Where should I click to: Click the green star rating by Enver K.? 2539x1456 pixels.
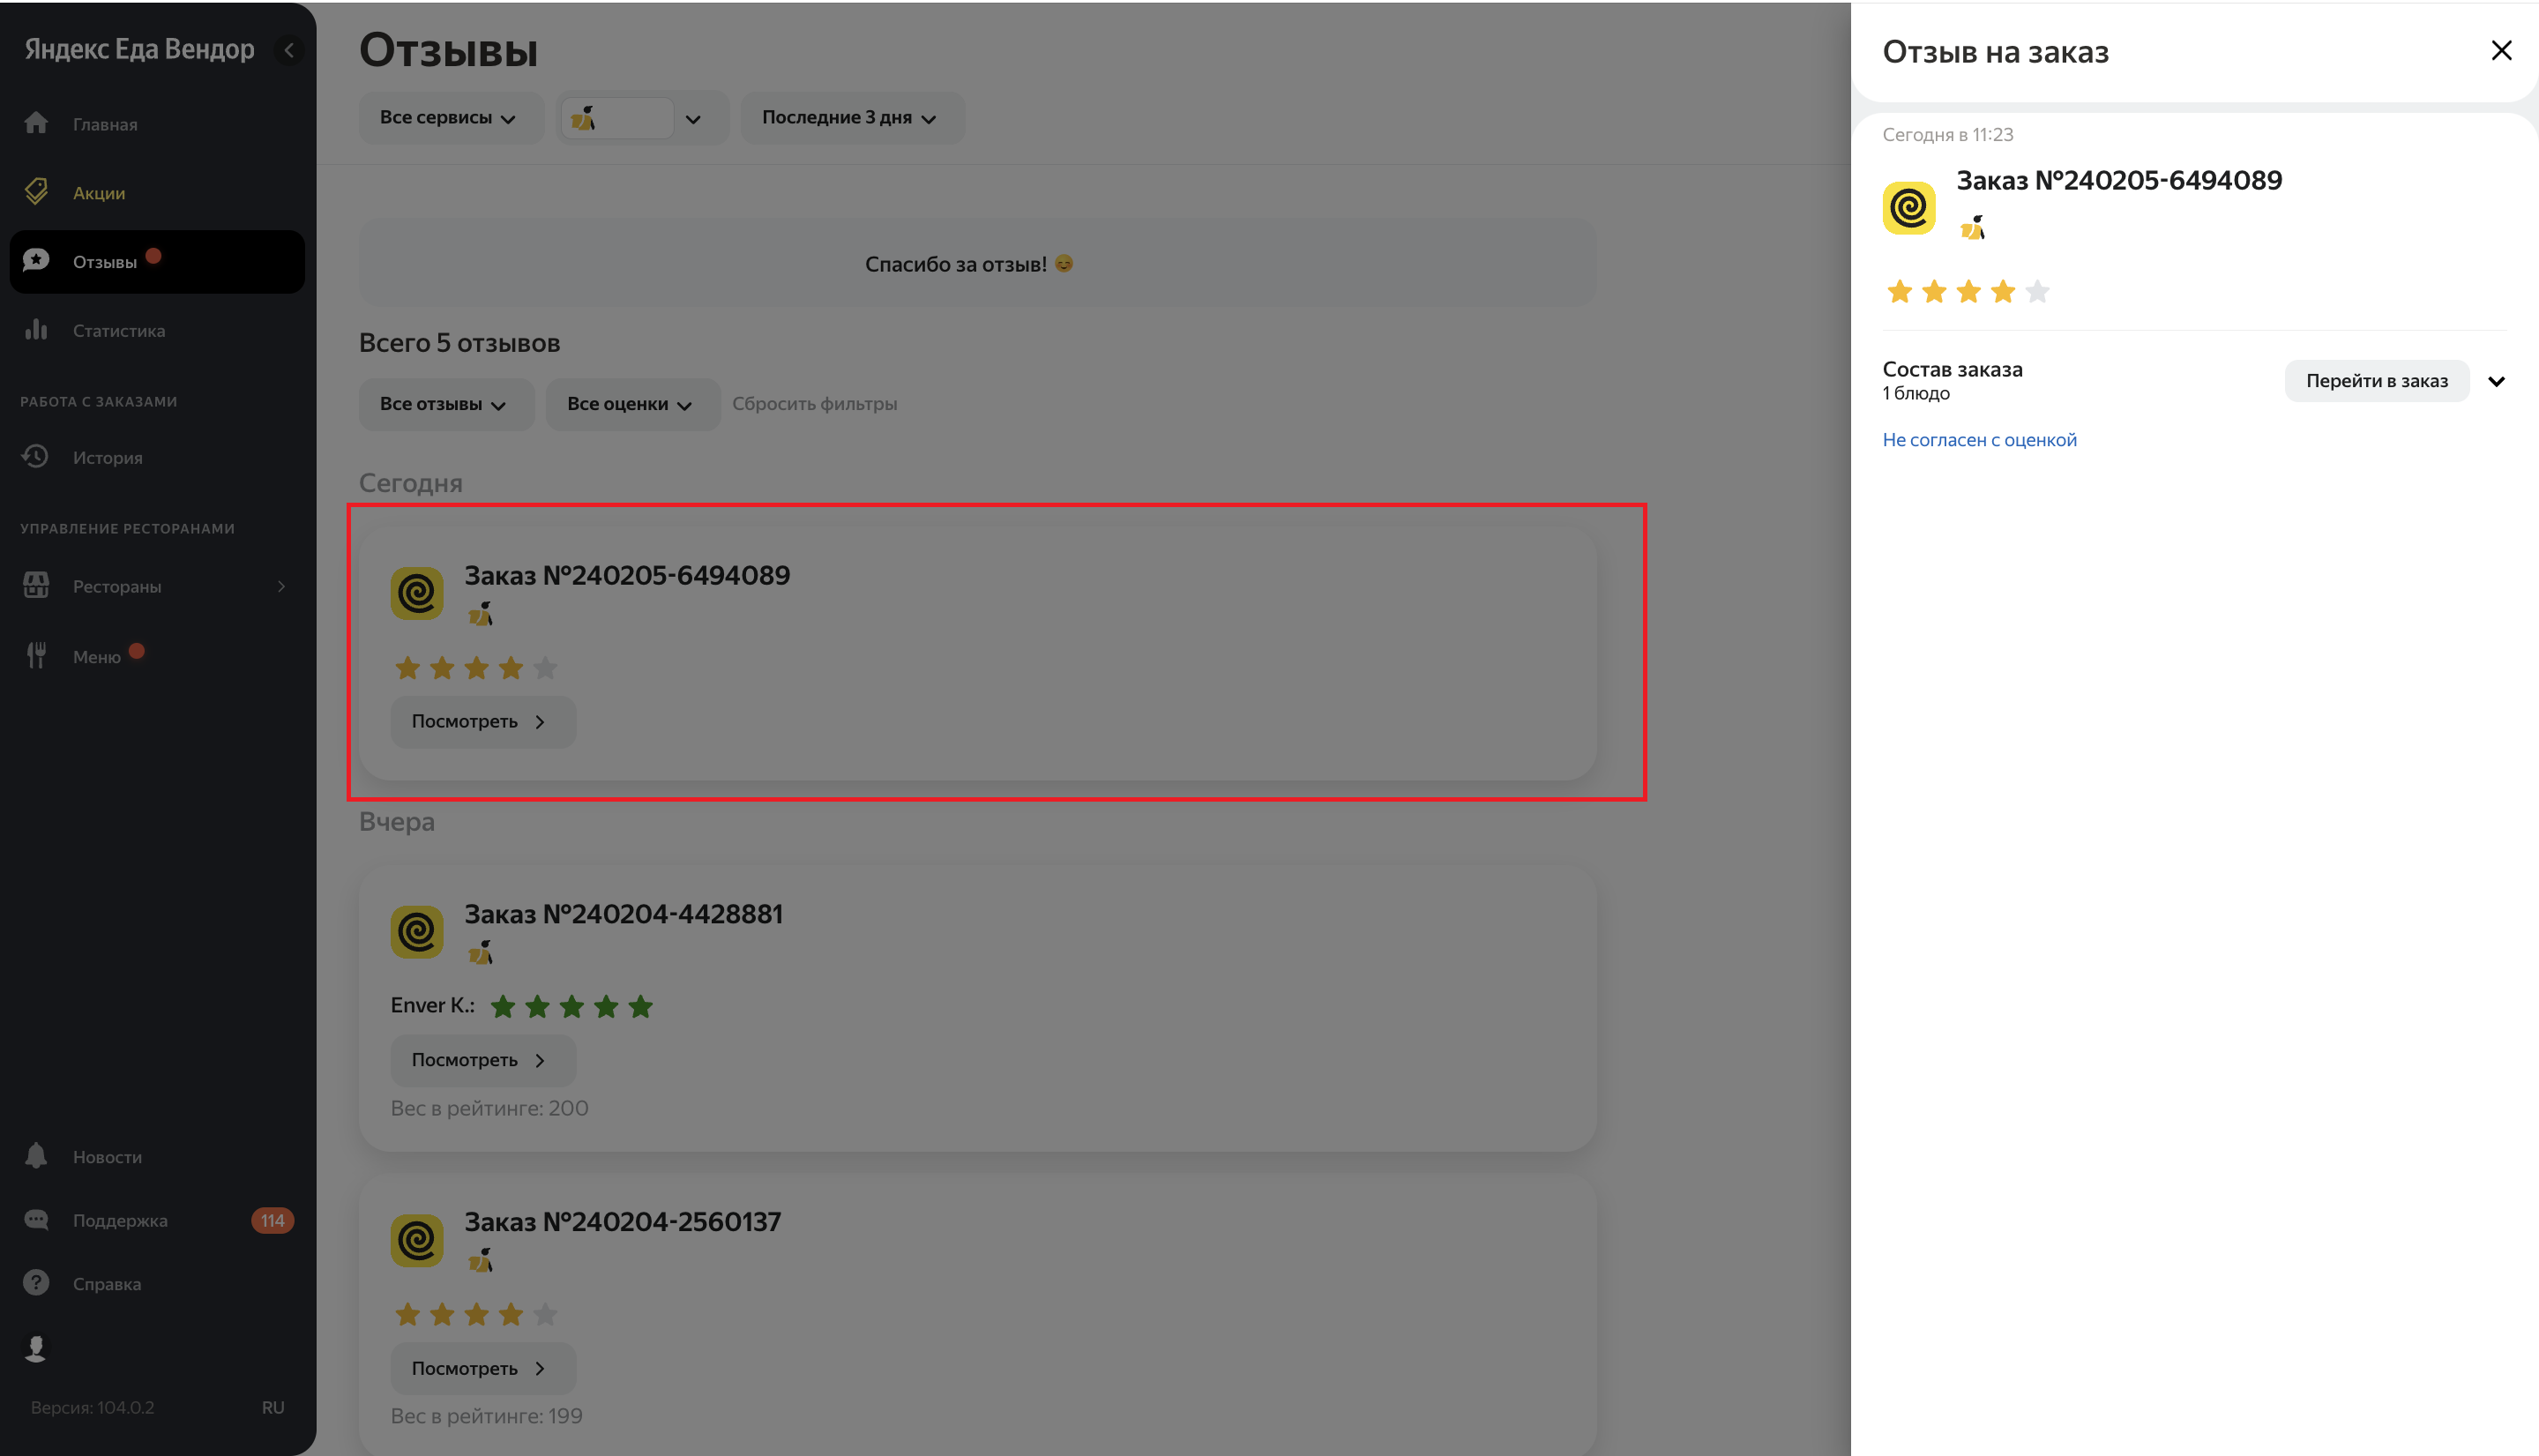pyautogui.click(x=572, y=1006)
